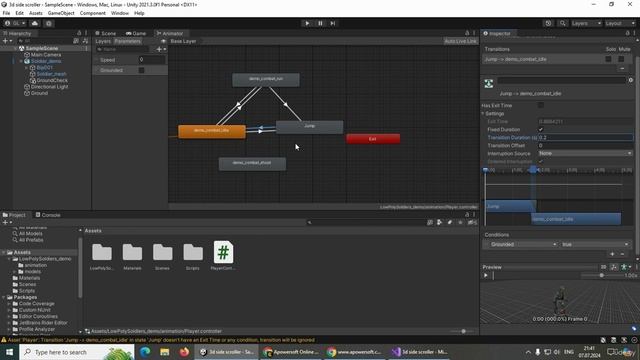Open the Layers dropdown in the toolbar
This screenshot has width=640, height=360.
coord(586,23)
